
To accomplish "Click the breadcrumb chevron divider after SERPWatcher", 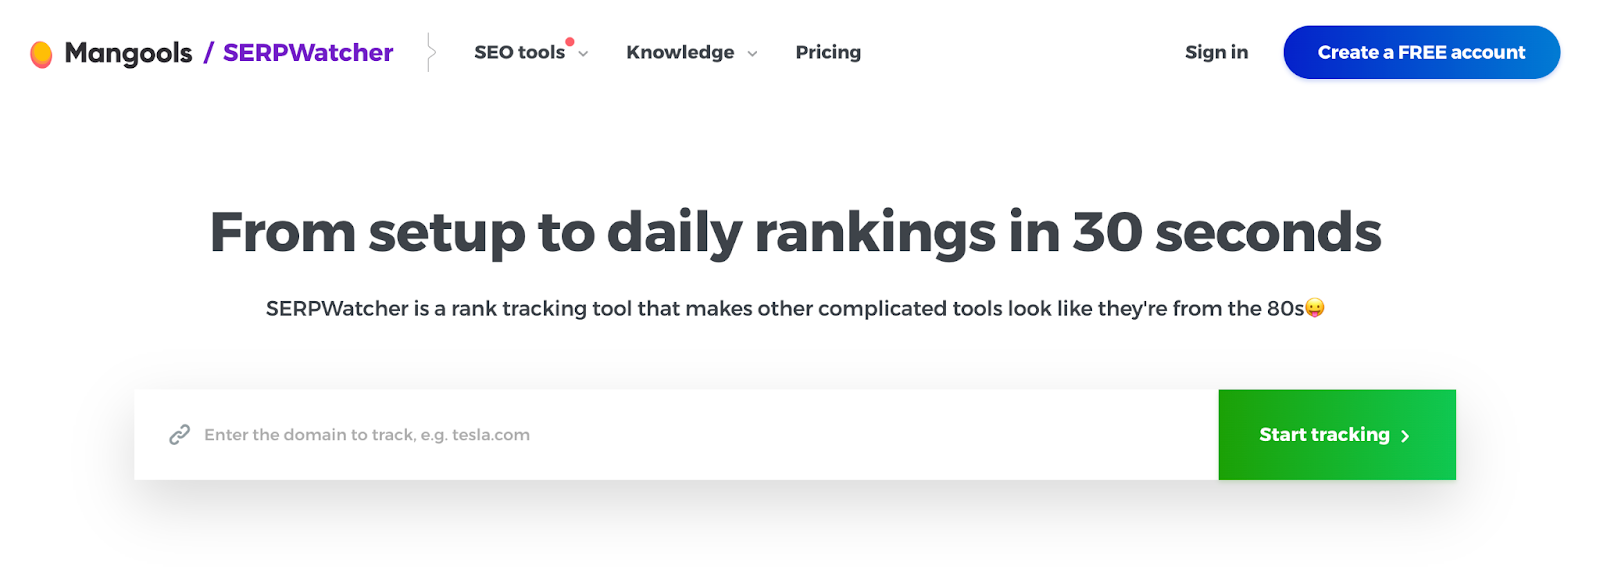I will (x=430, y=52).
